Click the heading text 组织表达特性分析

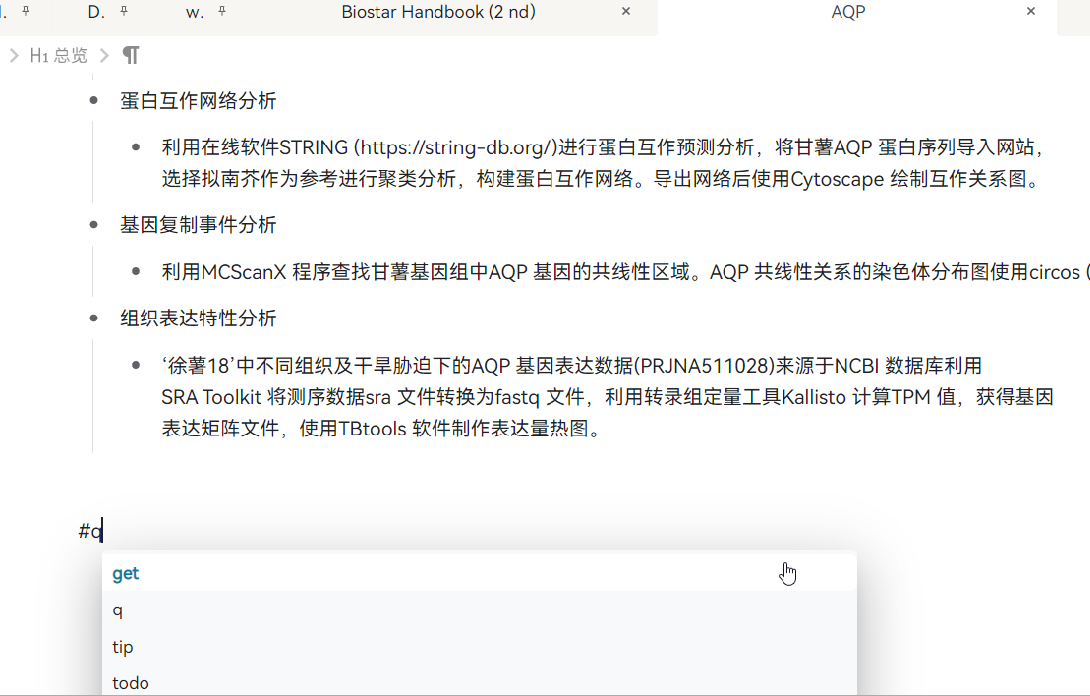click(x=198, y=318)
